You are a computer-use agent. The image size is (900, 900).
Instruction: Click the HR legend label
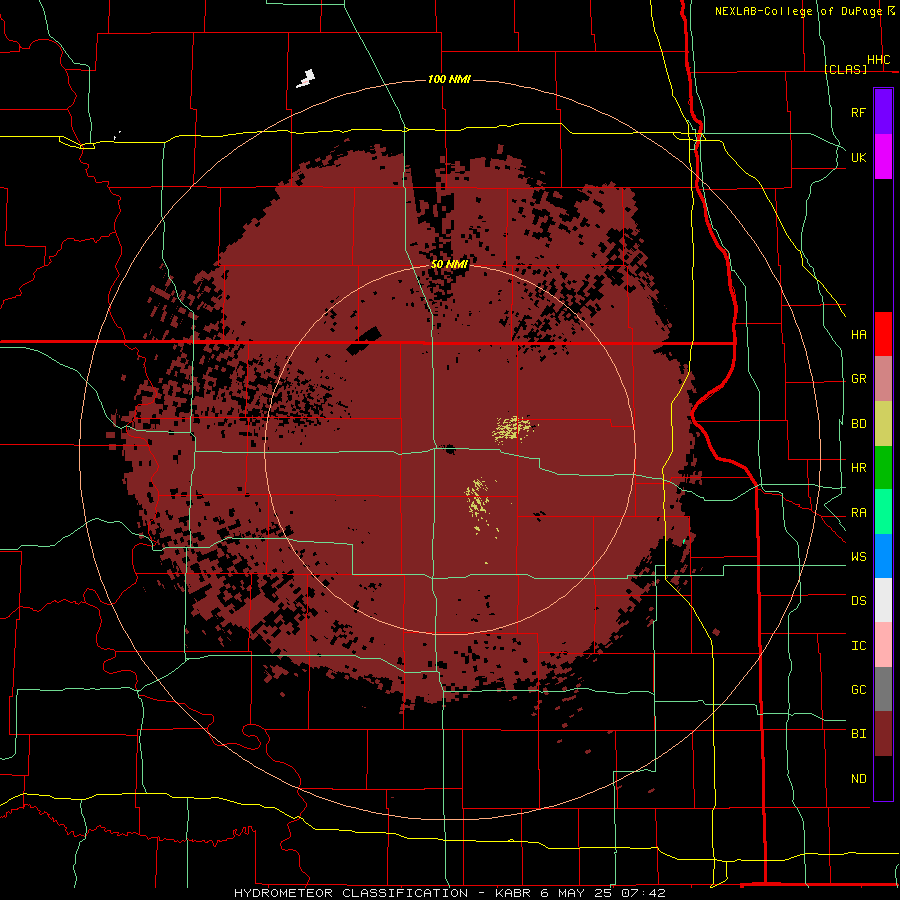click(858, 468)
